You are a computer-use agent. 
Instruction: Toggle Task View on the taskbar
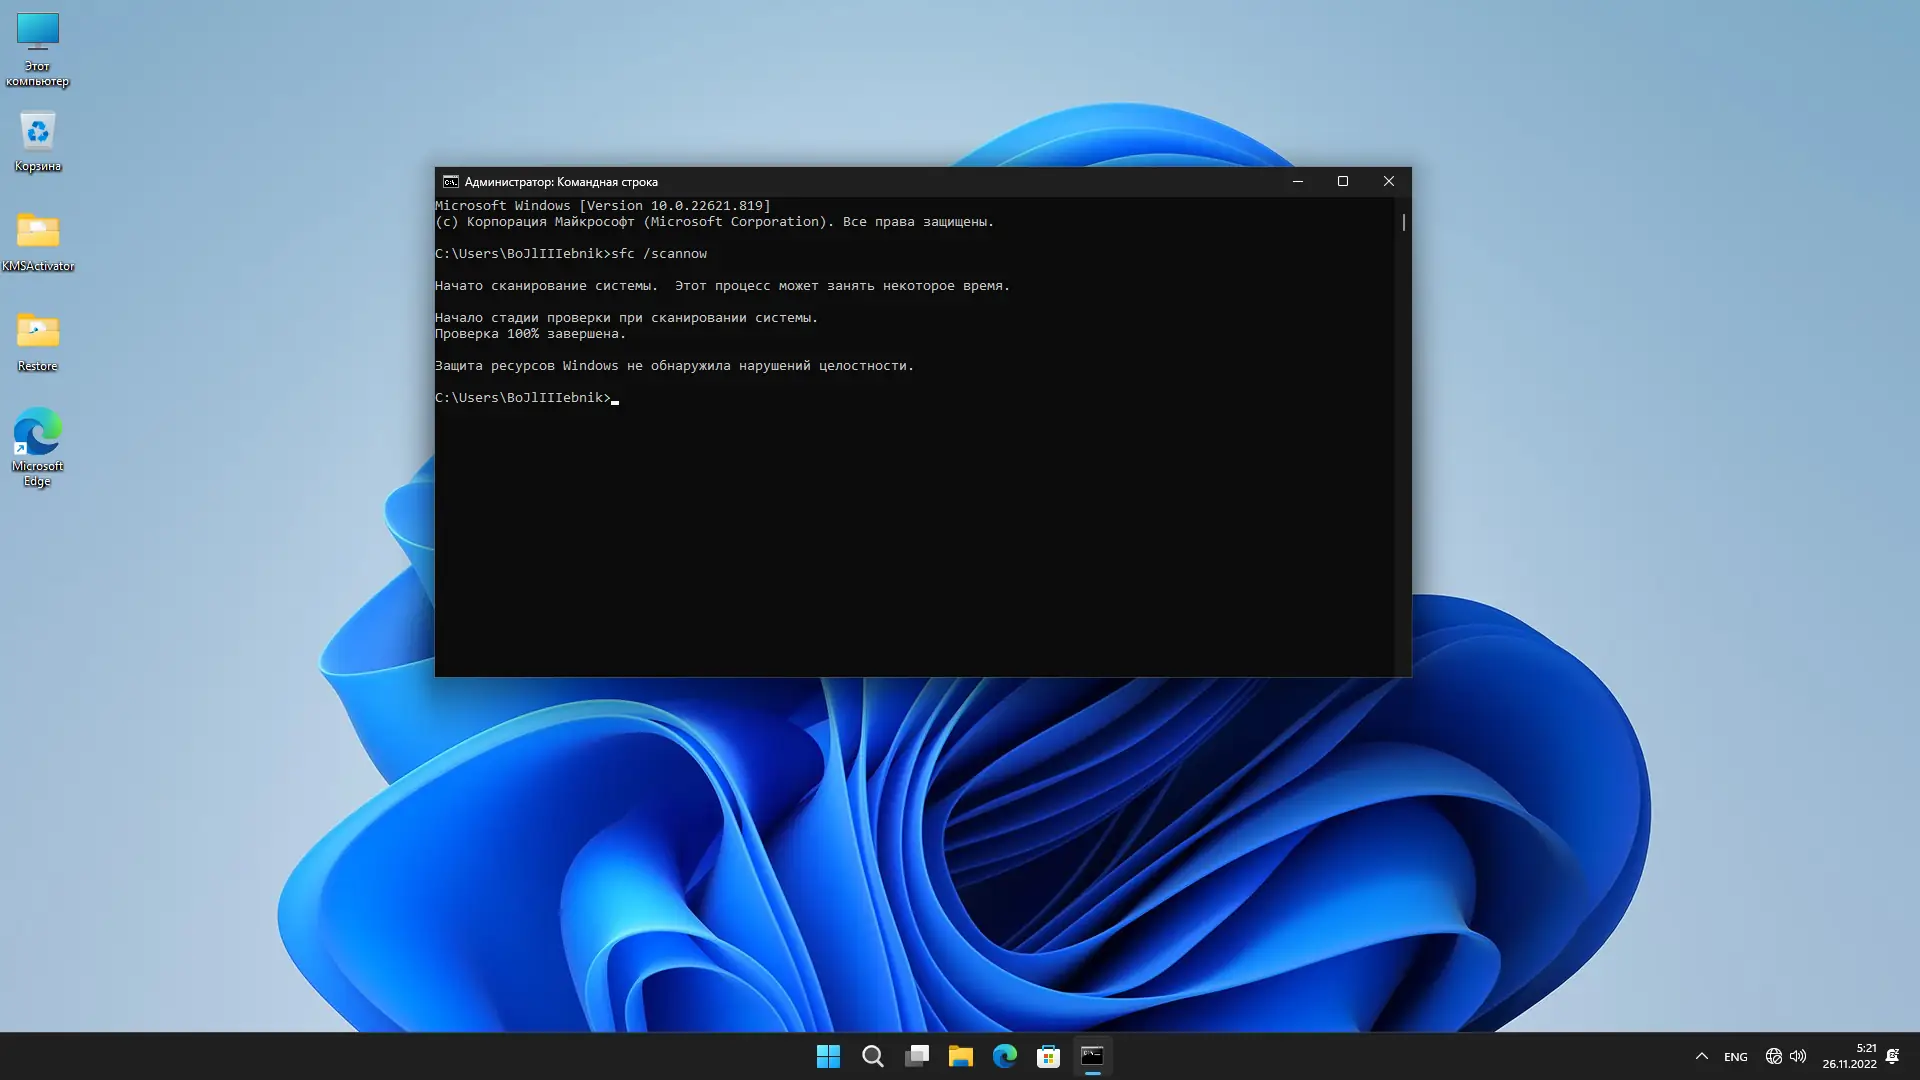pos(916,1056)
